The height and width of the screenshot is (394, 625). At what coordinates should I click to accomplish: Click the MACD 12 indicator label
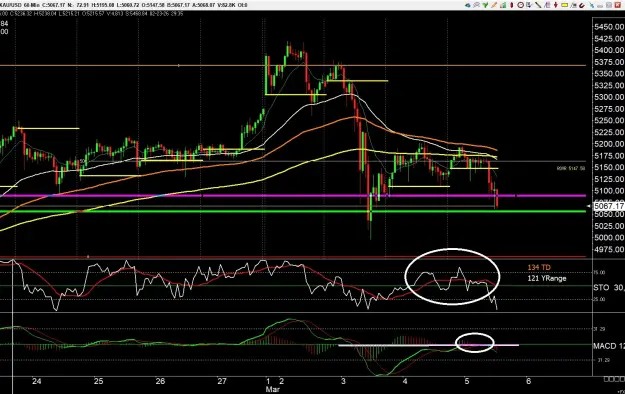(609, 346)
